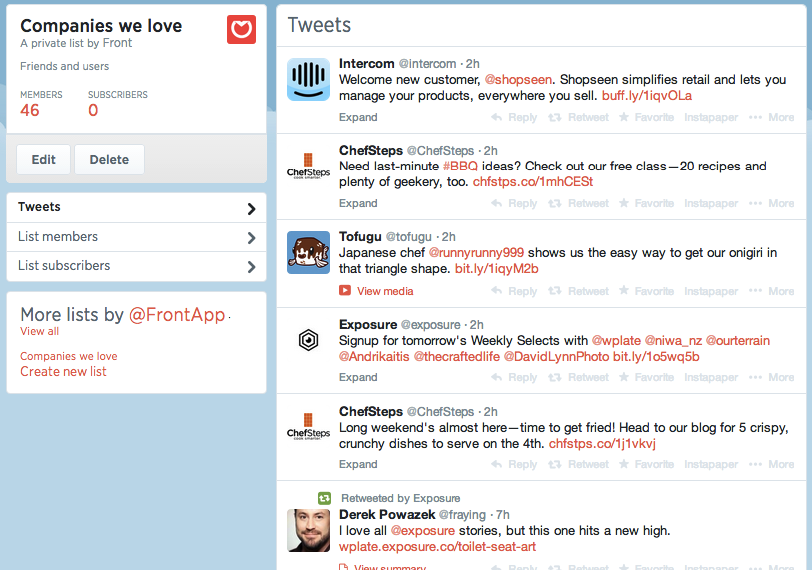Reply to the Tofugu tweet
This screenshot has width=812, height=570.
(x=514, y=291)
